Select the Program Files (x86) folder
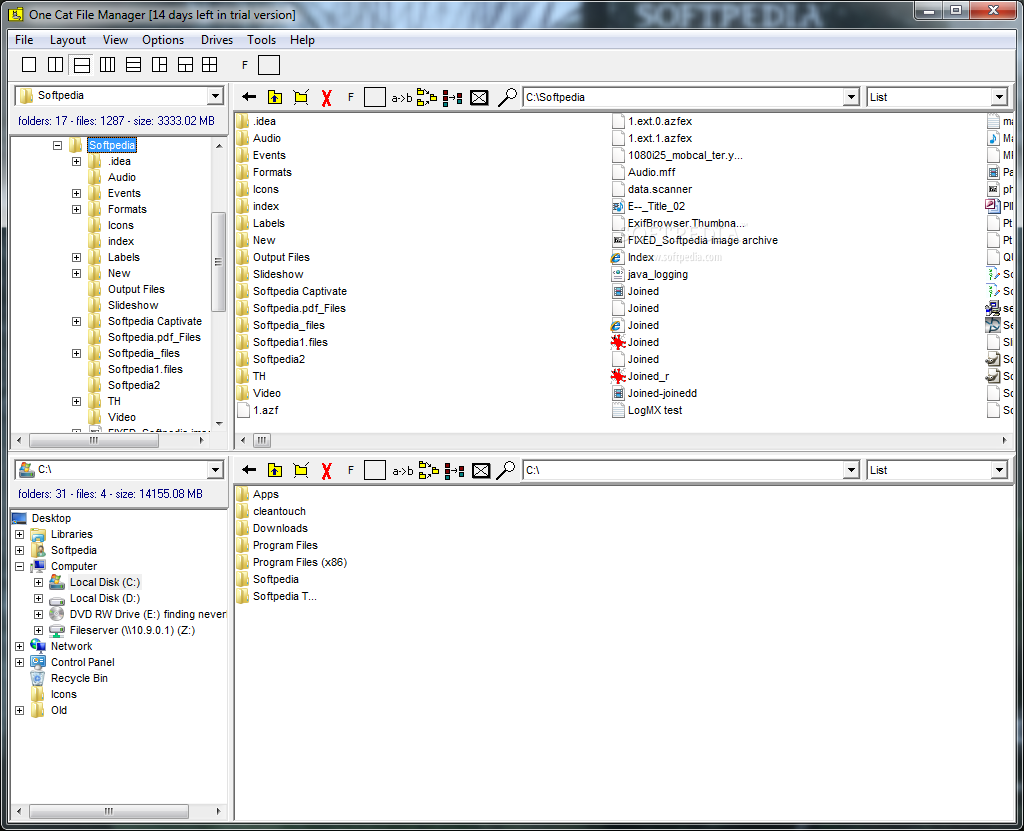Screen dimensions: 1024x831 click(x=300, y=562)
